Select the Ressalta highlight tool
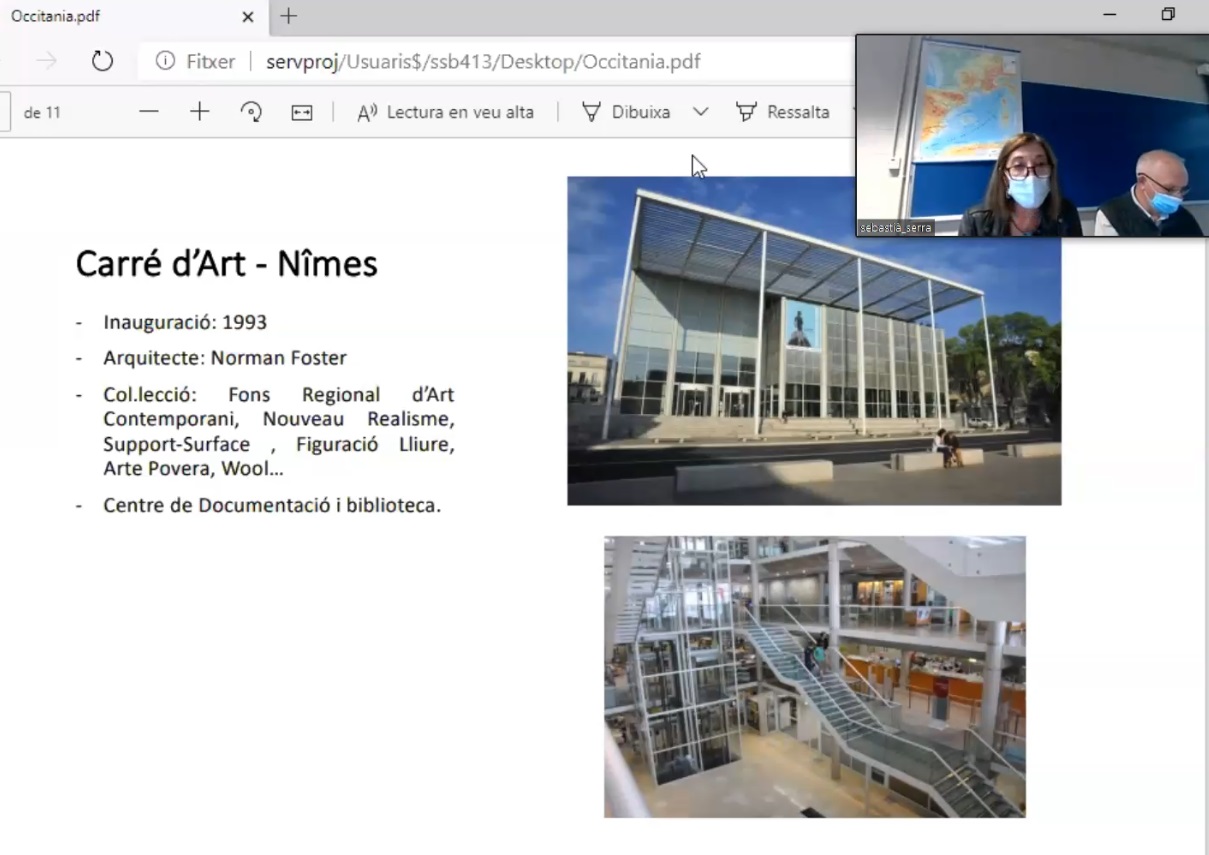The image size is (1209, 855). (783, 112)
